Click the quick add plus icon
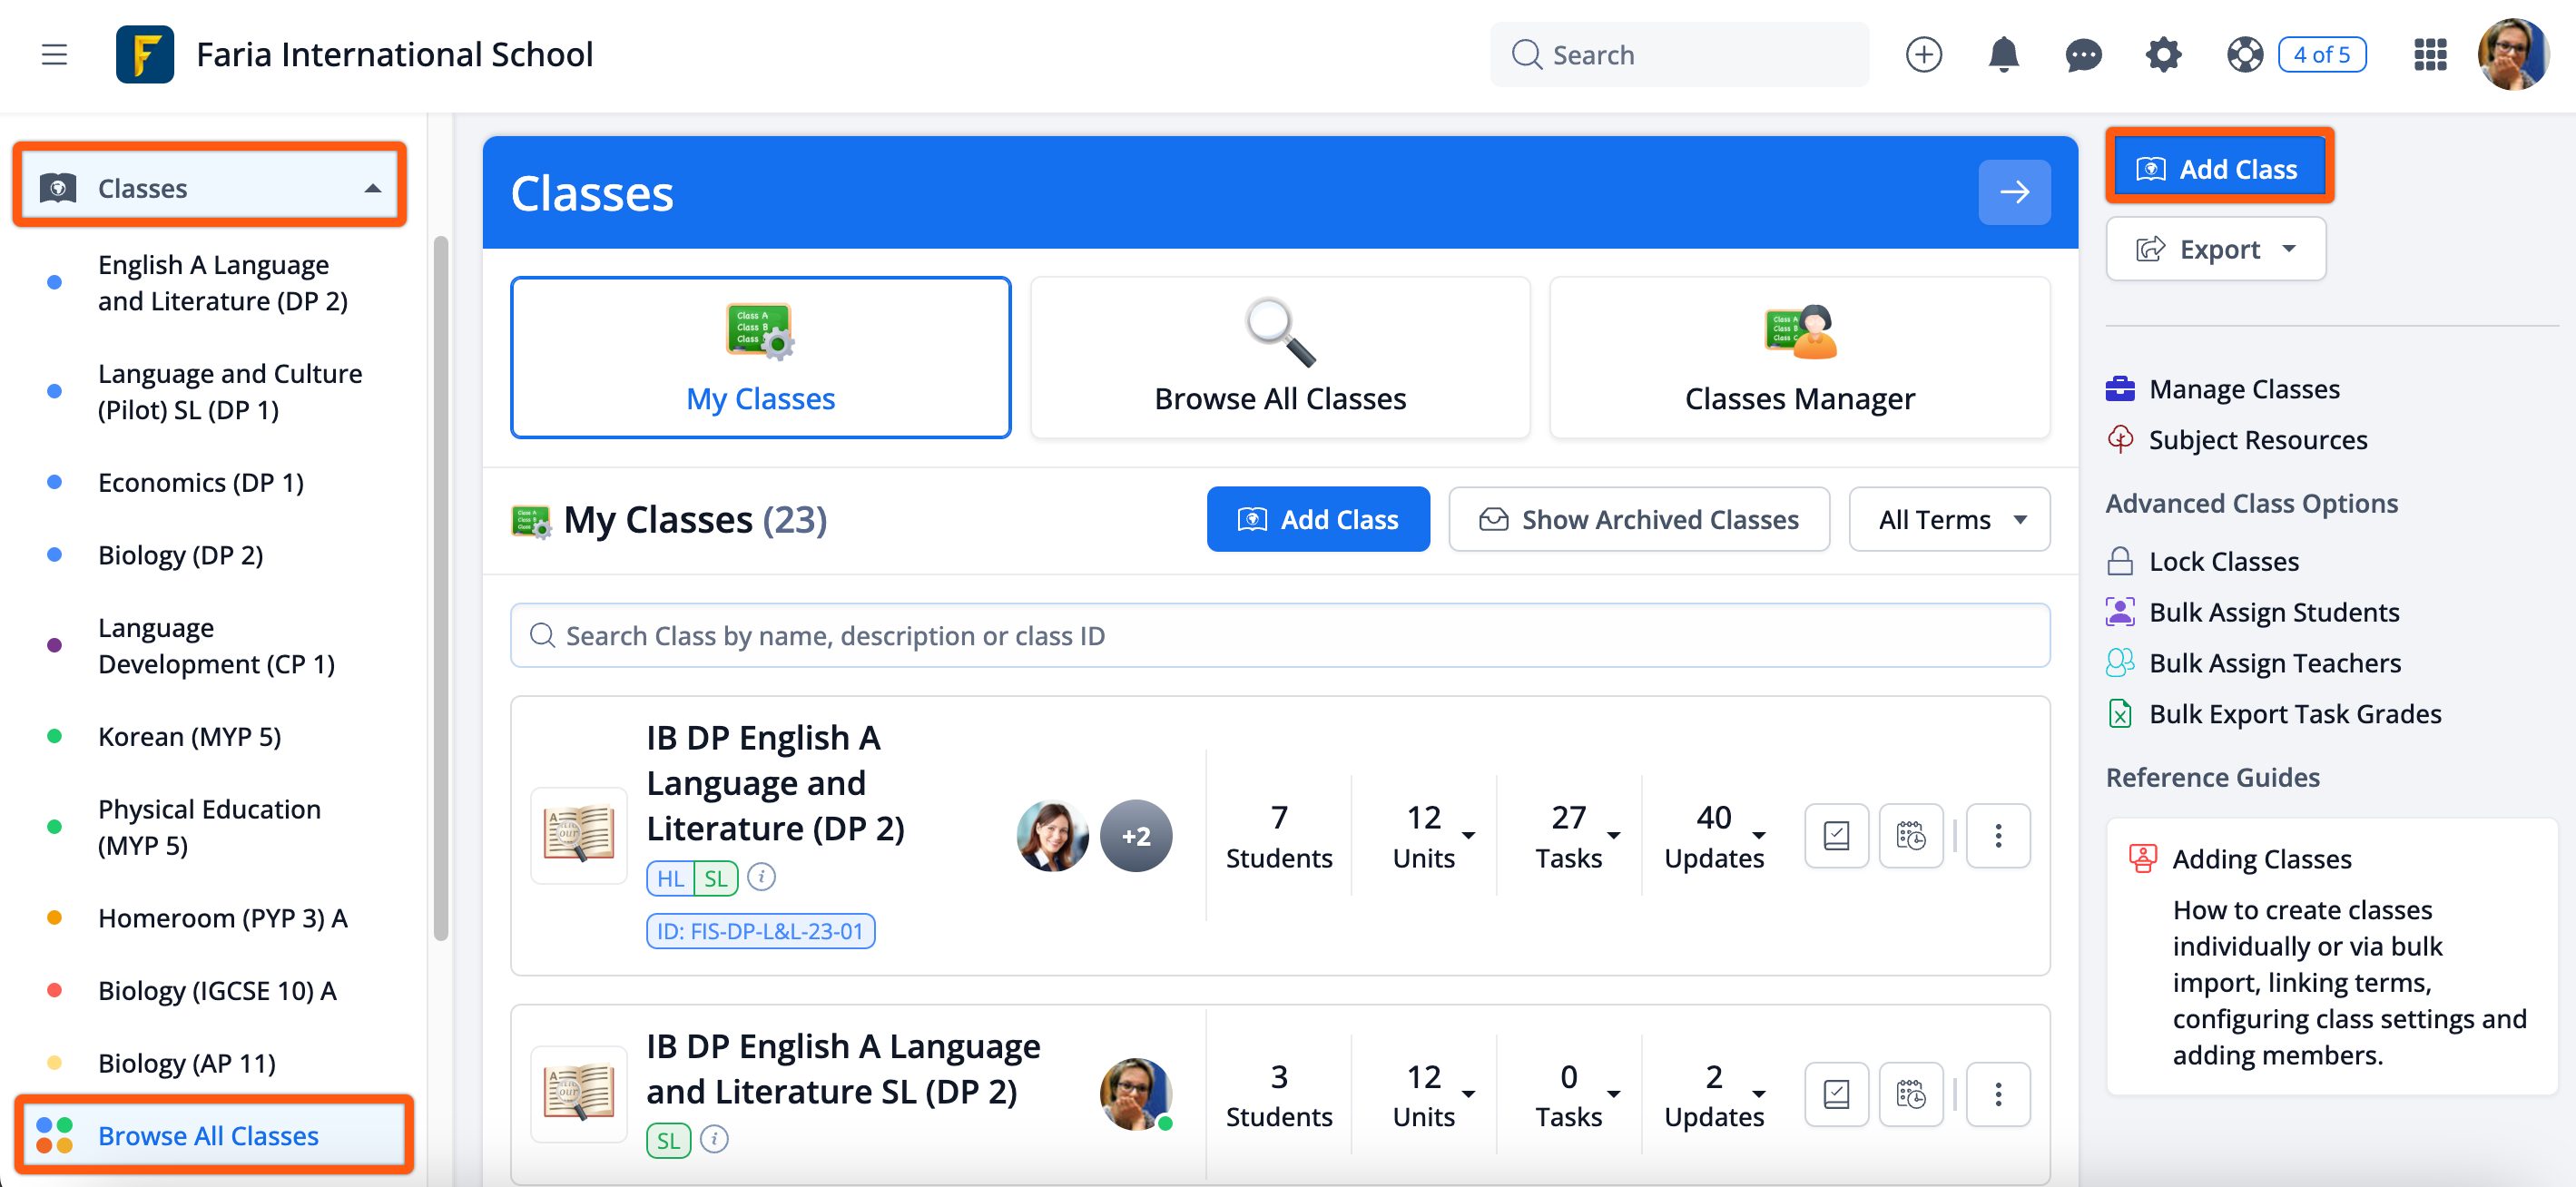Image resolution: width=2576 pixels, height=1187 pixels. tap(1923, 54)
